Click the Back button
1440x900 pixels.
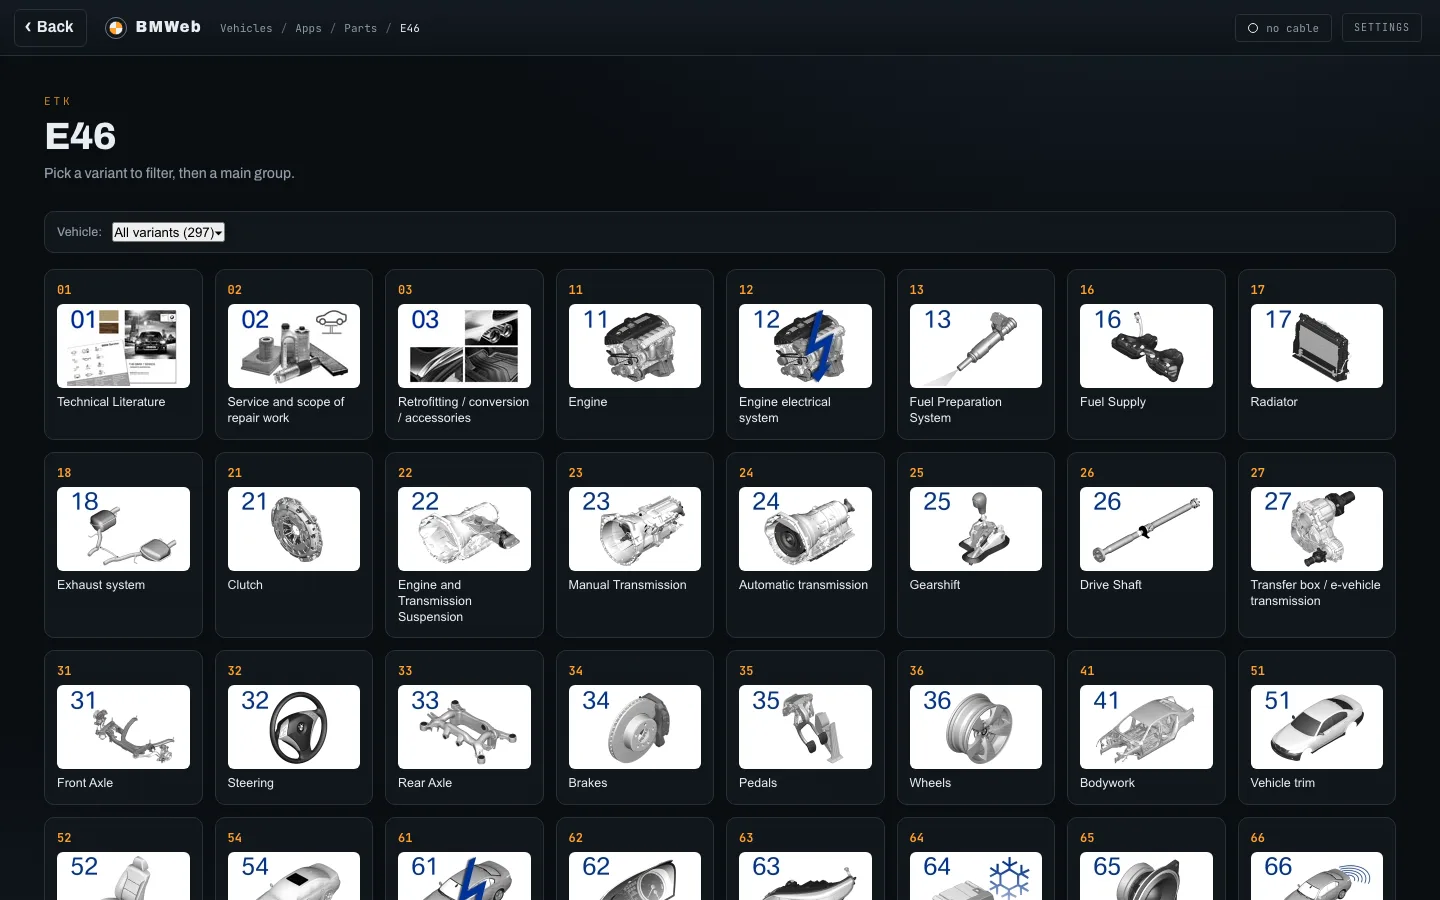[50, 28]
